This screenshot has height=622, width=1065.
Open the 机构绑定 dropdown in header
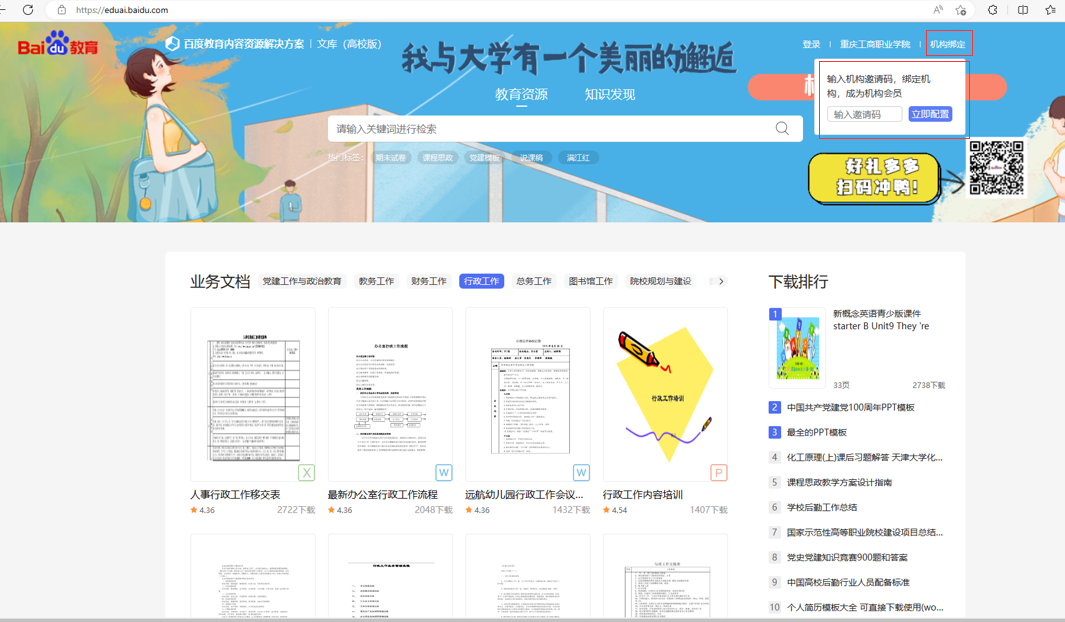pos(948,44)
